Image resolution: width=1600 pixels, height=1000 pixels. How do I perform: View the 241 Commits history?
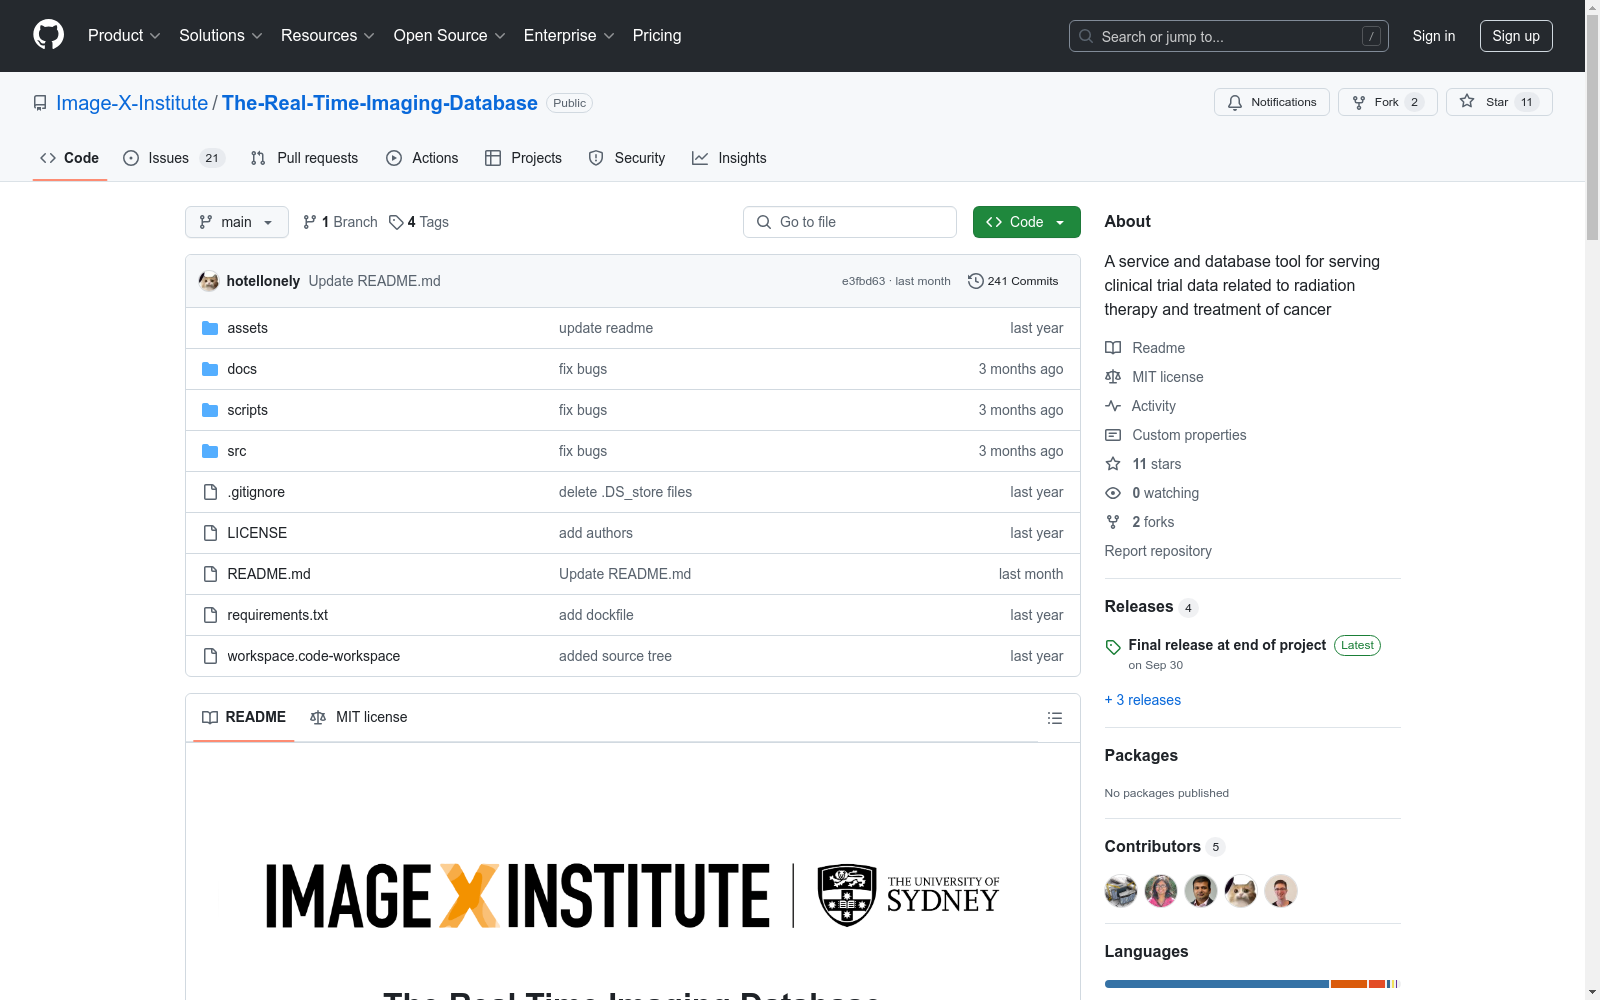(x=1013, y=281)
